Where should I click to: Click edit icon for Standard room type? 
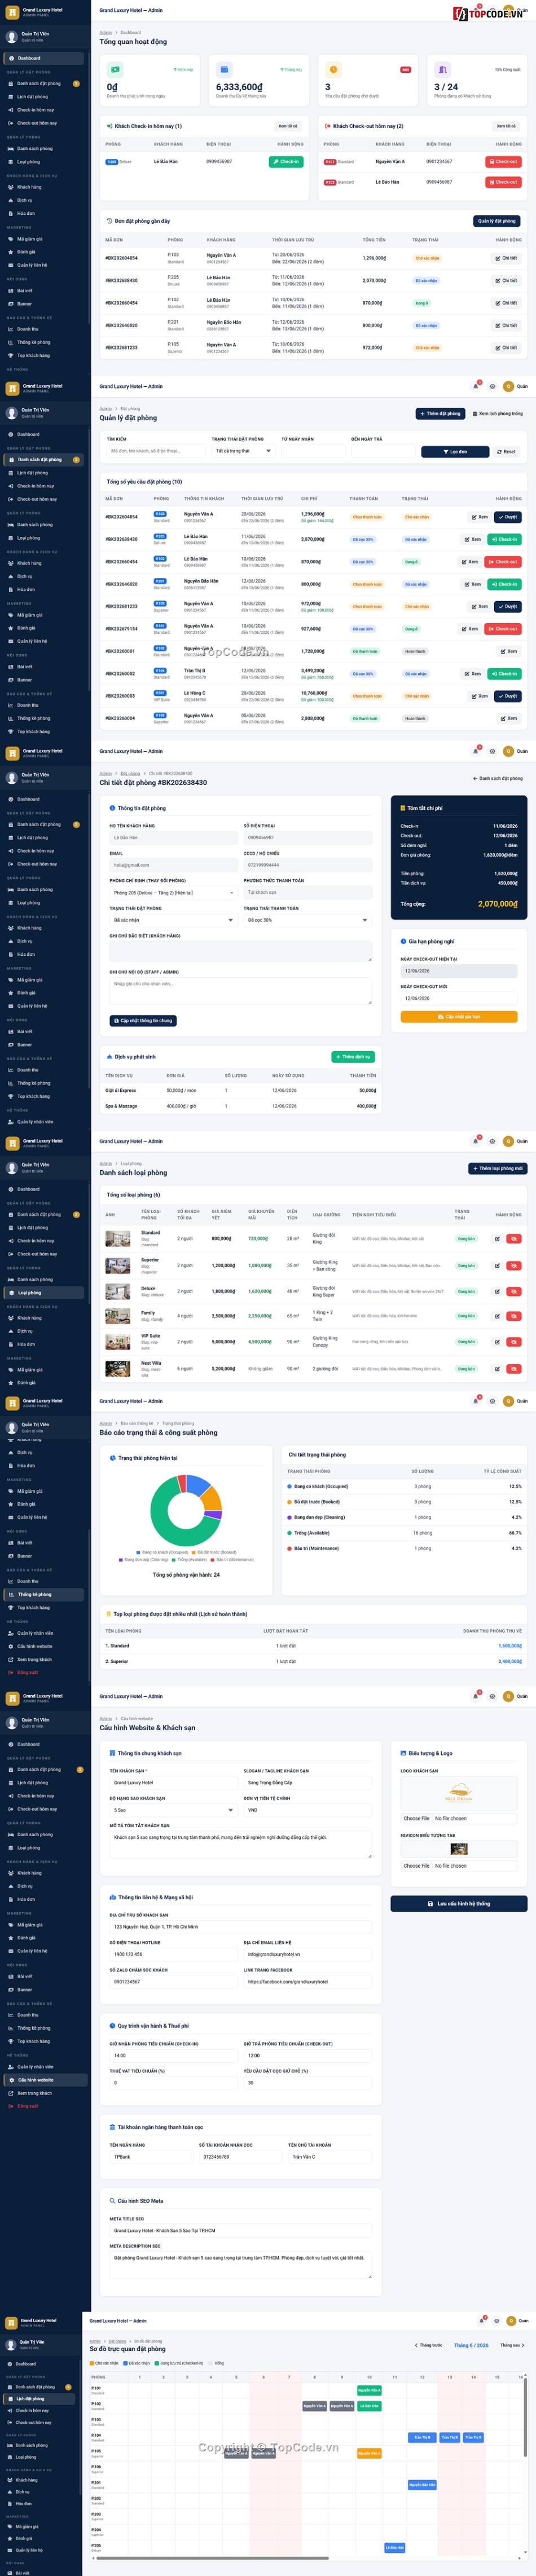[497, 1238]
